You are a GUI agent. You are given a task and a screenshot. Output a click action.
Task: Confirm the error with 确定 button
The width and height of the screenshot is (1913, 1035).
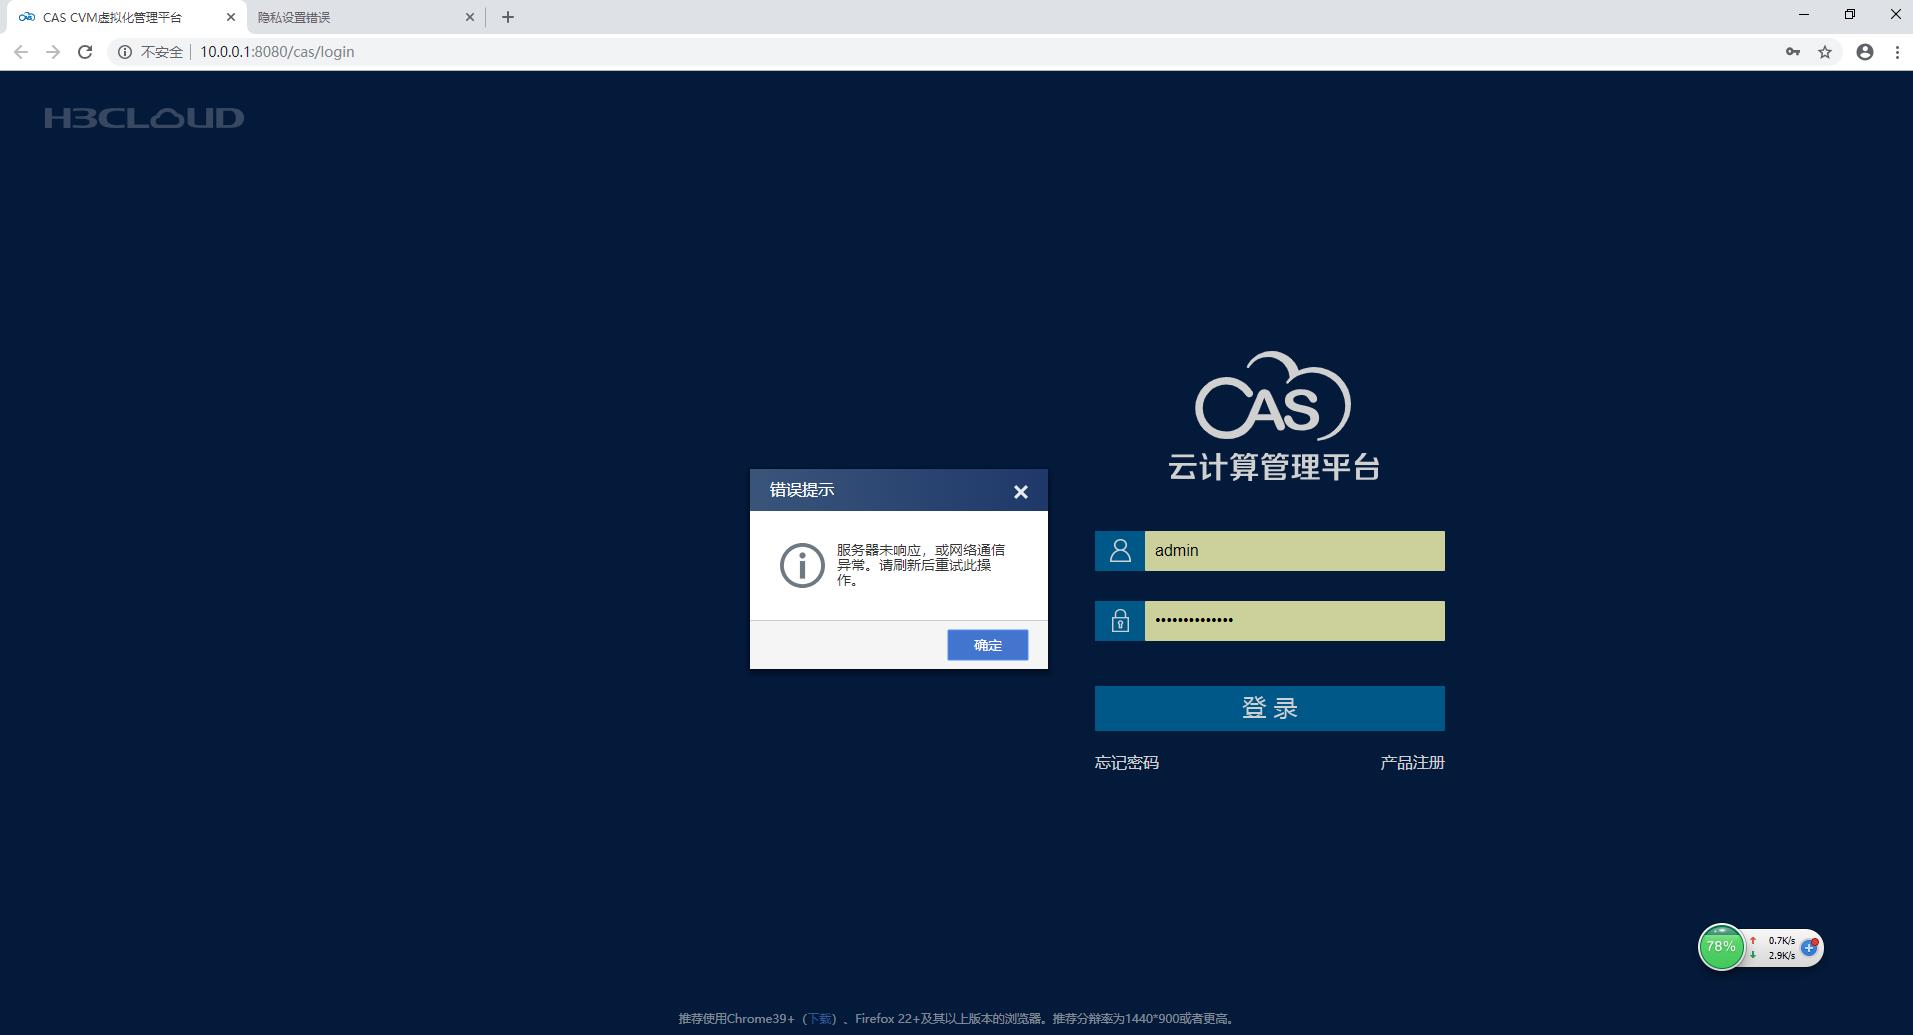click(x=987, y=645)
